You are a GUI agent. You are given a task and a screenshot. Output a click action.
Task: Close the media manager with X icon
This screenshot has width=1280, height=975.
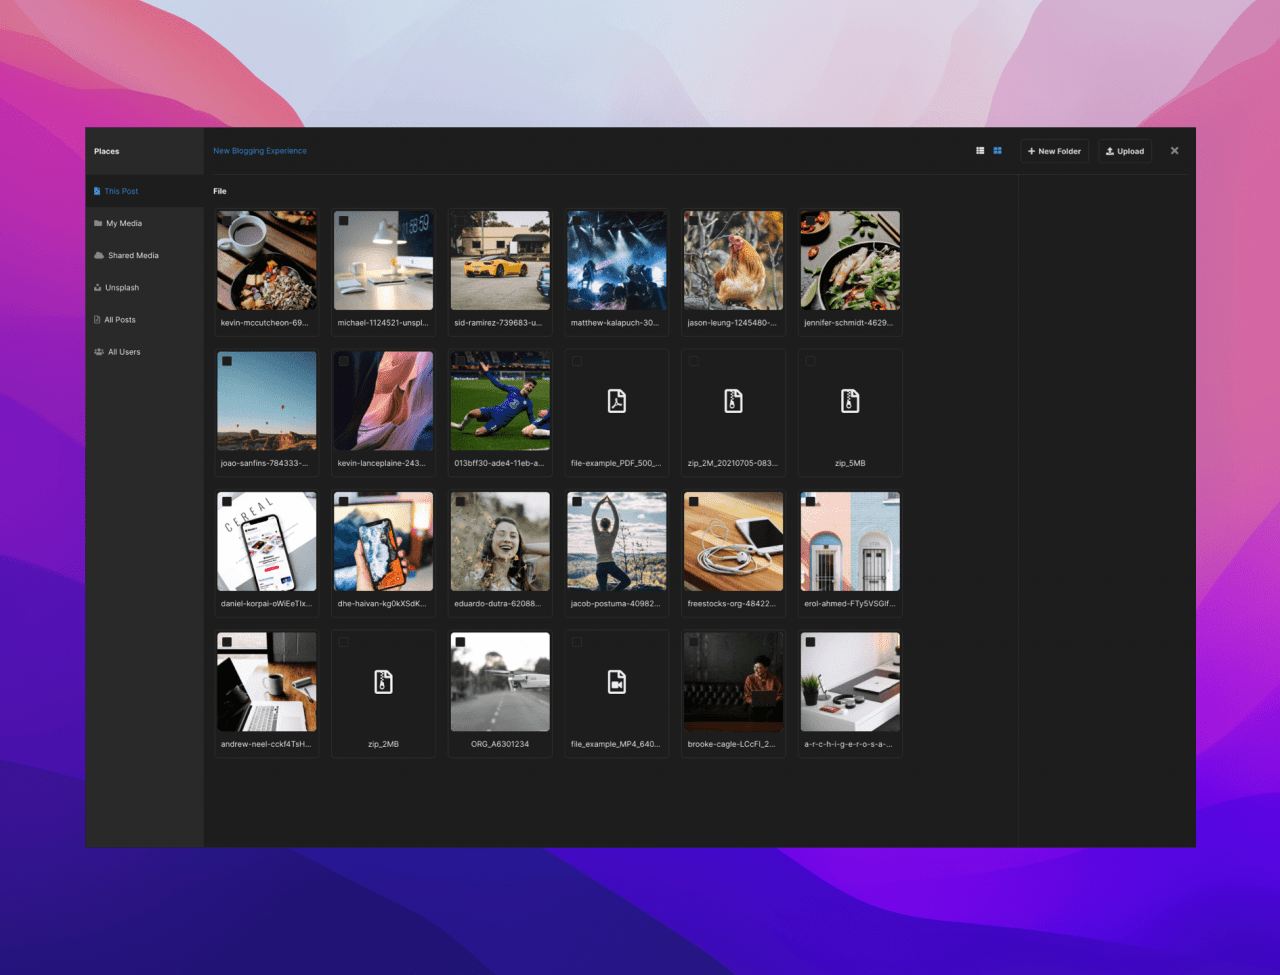1174,151
